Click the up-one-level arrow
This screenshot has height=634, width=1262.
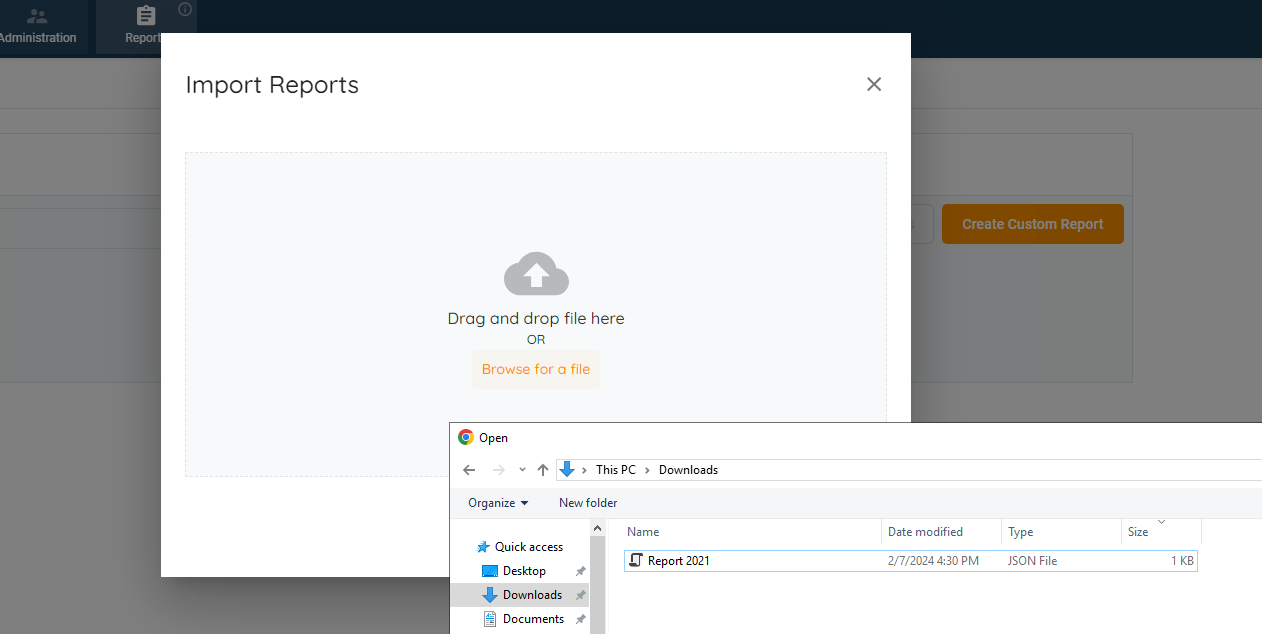[543, 470]
